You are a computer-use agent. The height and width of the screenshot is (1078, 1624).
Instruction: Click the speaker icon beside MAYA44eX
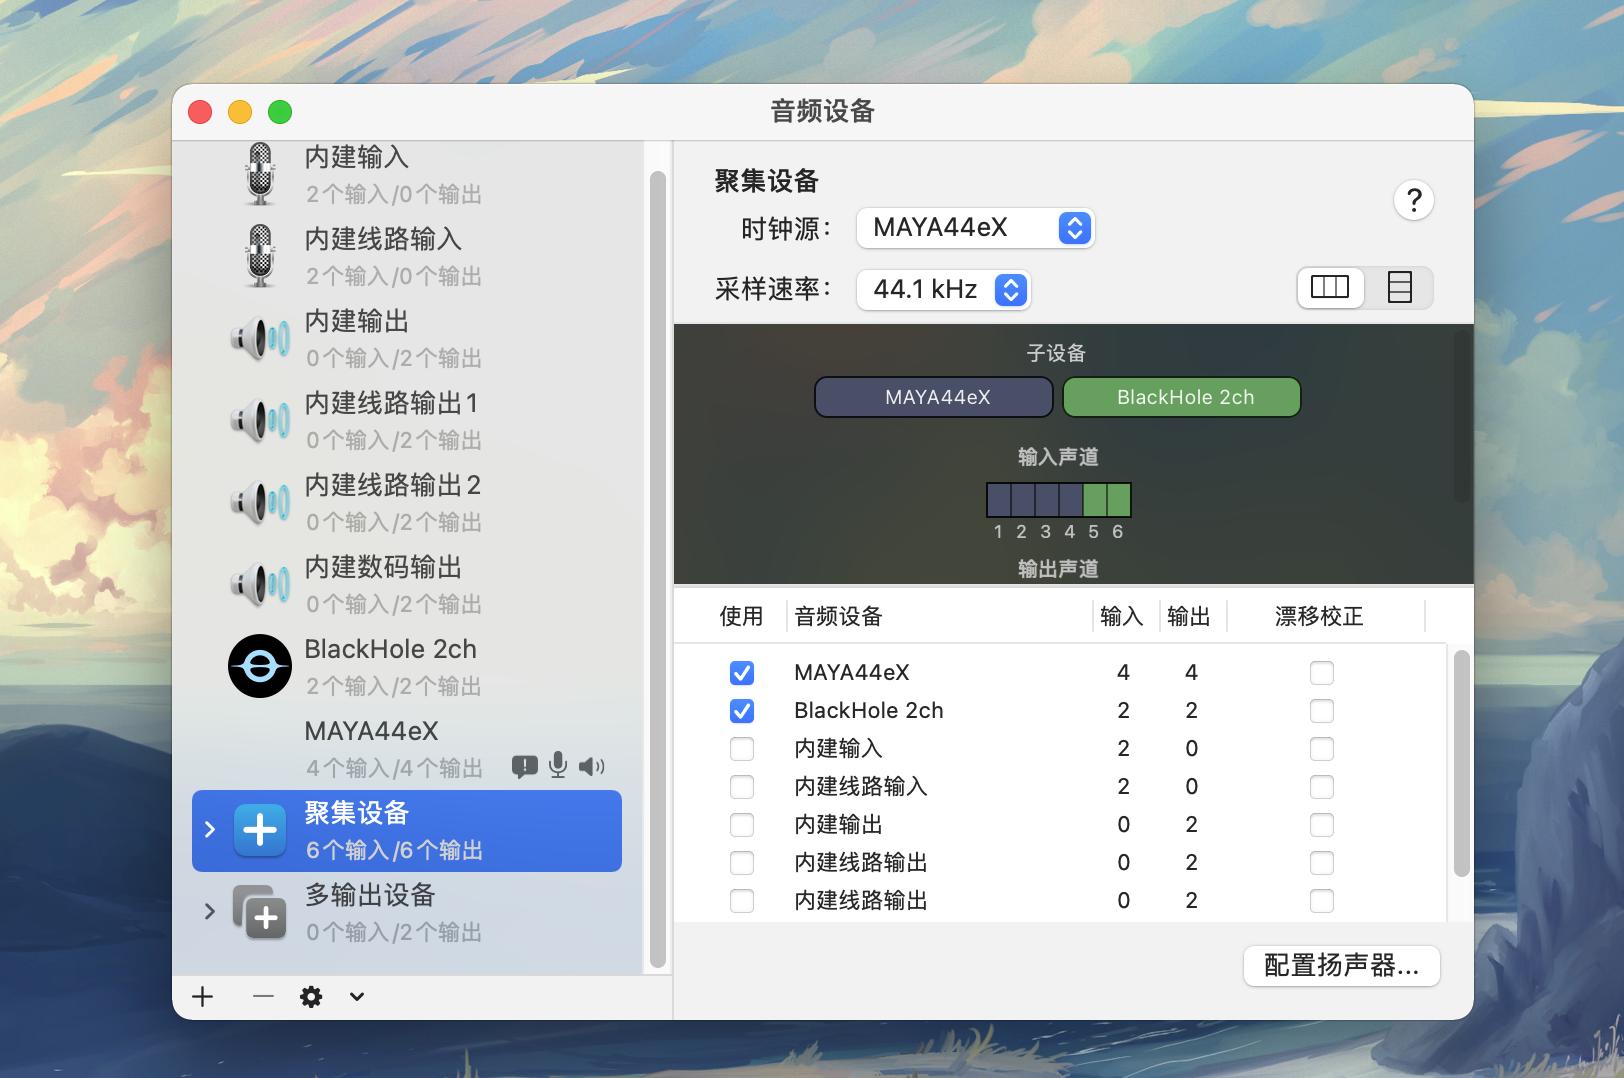click(593, 766)
